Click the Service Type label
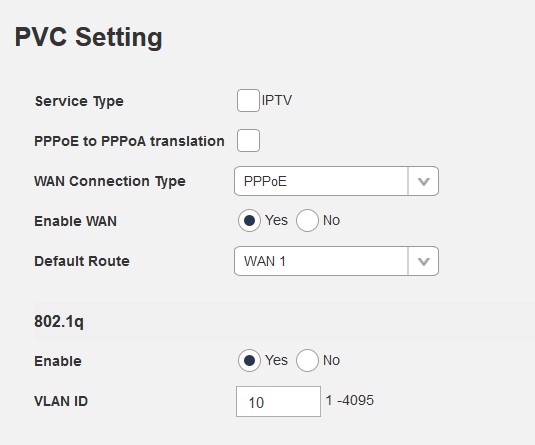 (x=79, y=101)
